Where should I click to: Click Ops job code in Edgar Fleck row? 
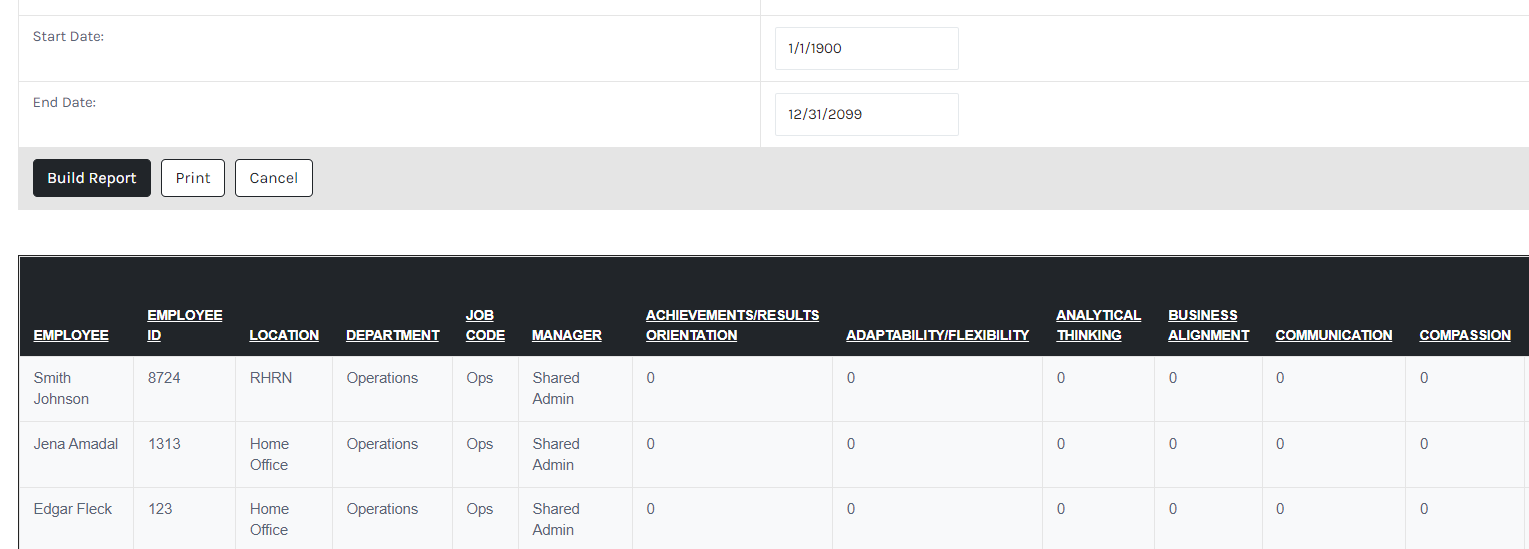(x=480, y=509)
